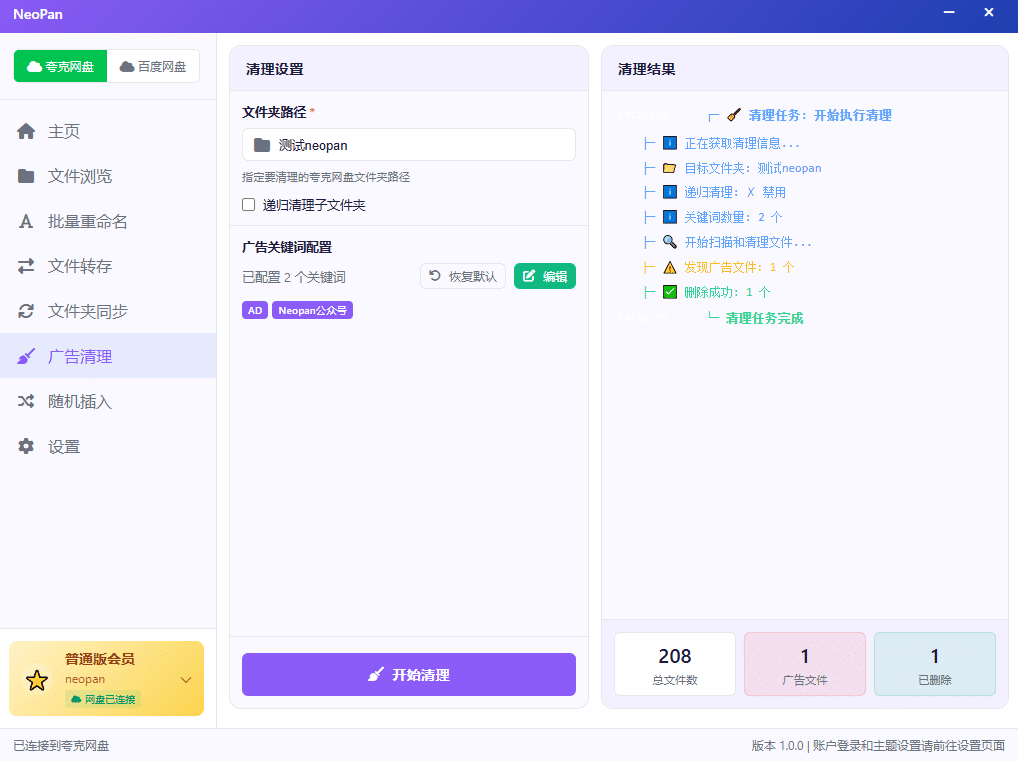Click the warning triangle icon in log
This screenshot has height=761, width=1018.
coord(670,267)
